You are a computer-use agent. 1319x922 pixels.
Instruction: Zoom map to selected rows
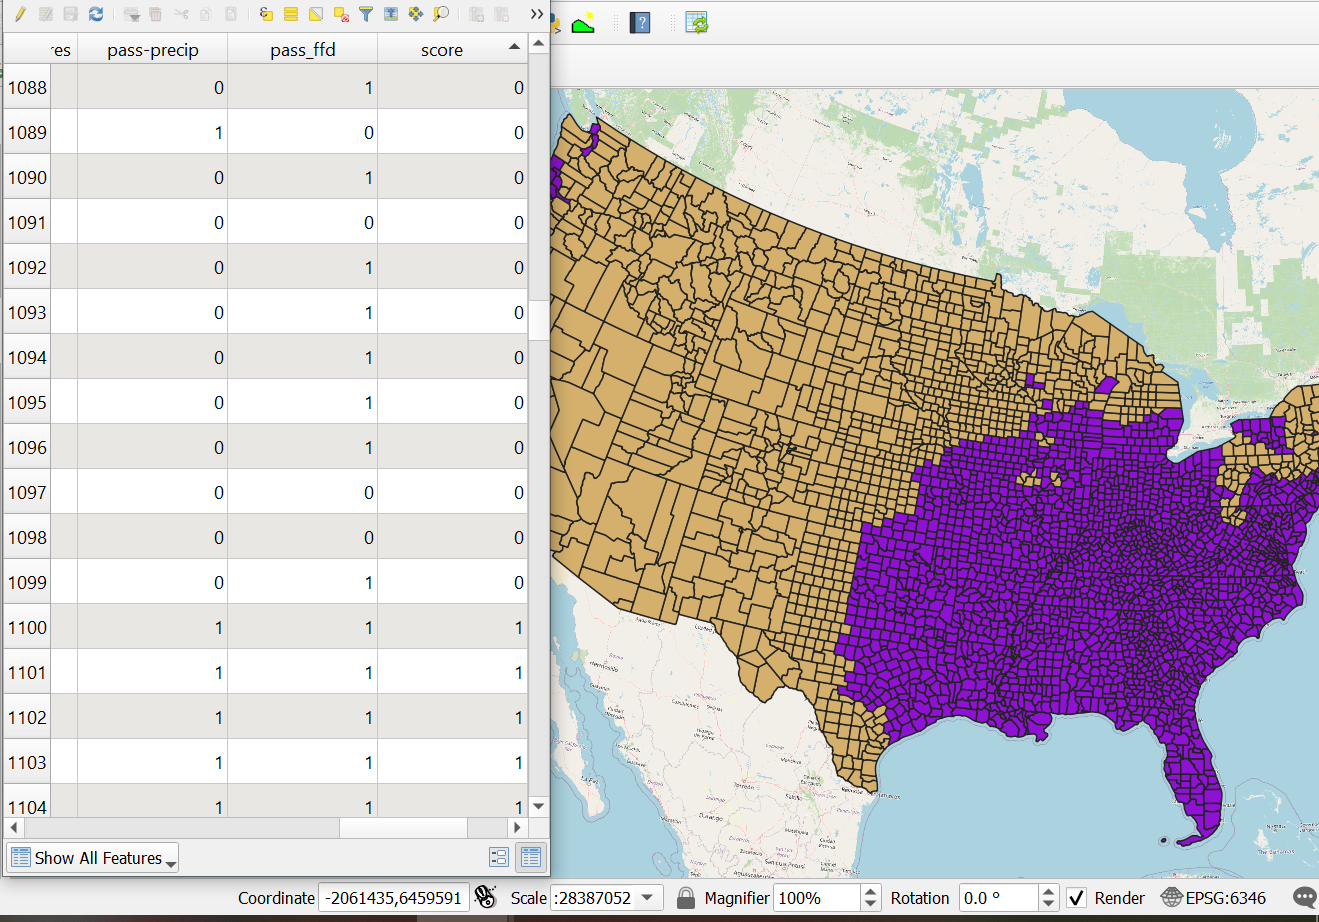point(441,14)
